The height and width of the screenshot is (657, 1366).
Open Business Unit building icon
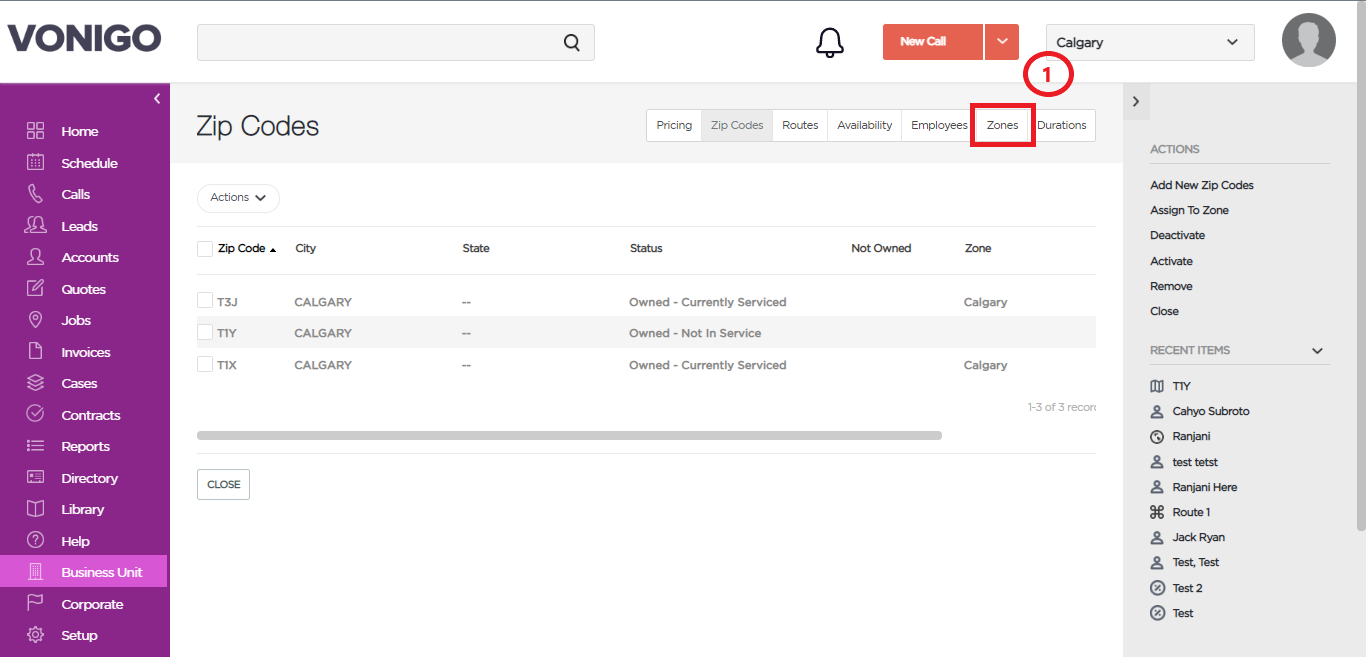click(x=35, y=572)
